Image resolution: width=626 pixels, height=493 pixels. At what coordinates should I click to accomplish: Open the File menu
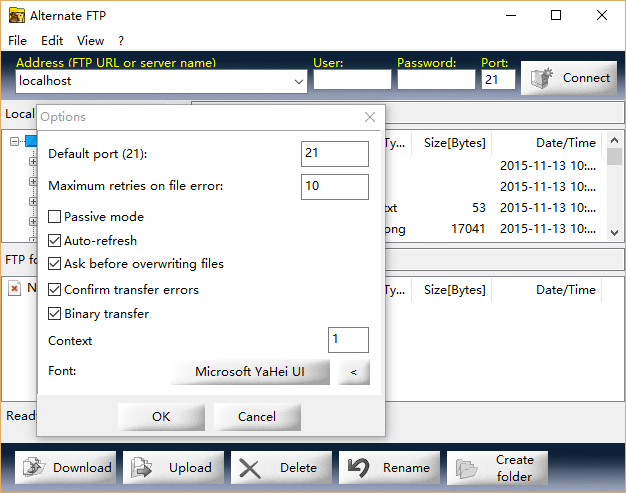[17, 41]
